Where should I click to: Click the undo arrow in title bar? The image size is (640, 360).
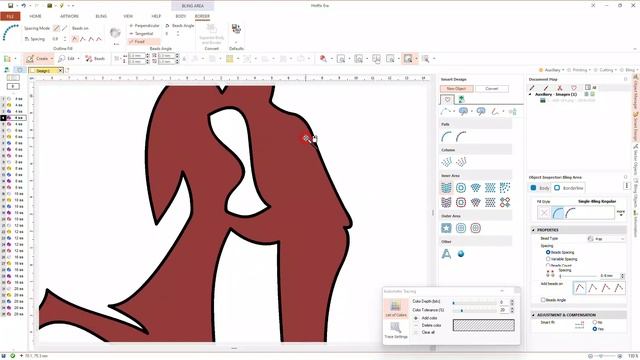click(23, 6)
